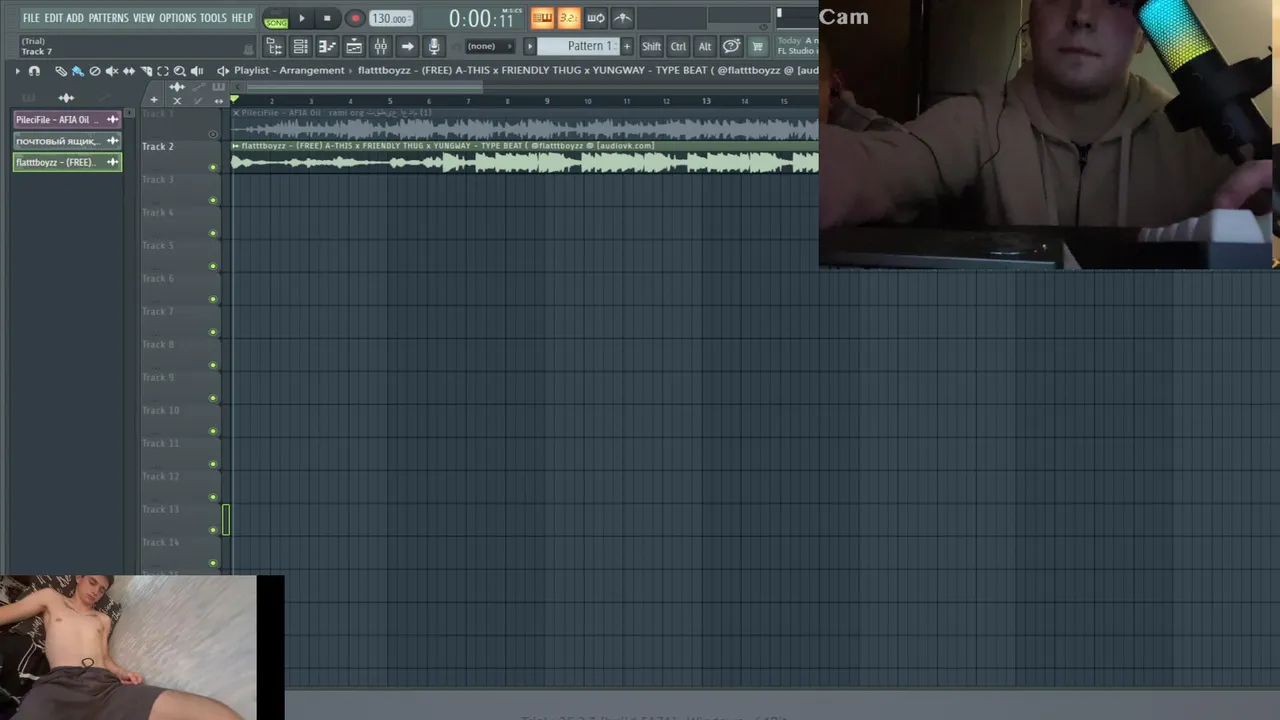1280x720 pixels.
Task: Click the plus icon in track header
Action: pyautogui.click(x=153, y=100)
